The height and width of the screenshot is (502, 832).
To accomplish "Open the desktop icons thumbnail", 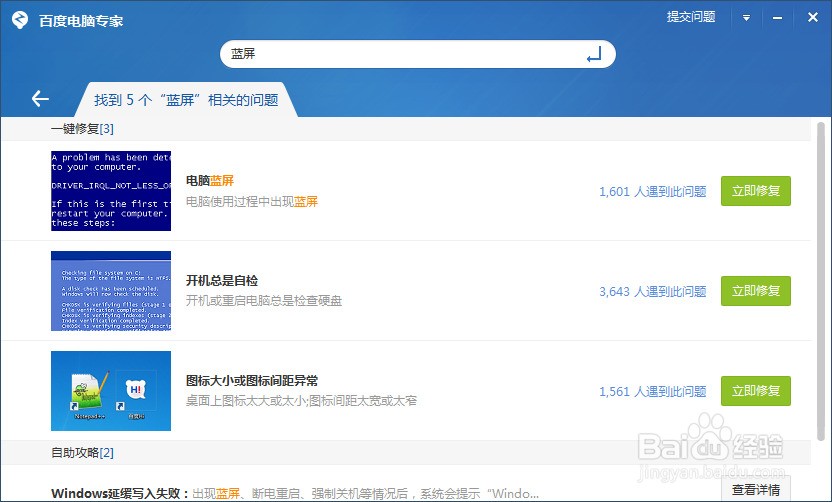I will [x=111, y=391].
